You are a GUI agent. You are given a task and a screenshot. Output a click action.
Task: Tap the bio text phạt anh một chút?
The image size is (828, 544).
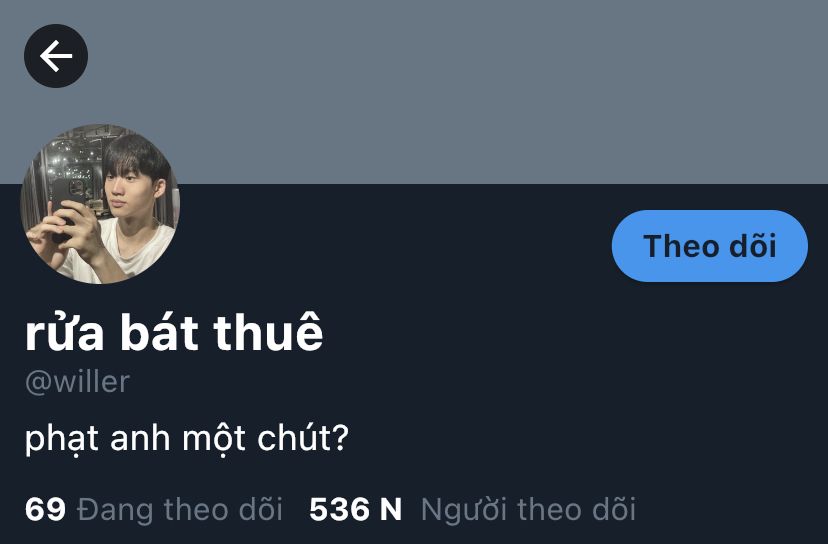pyautogui.click(x=187, y=439)
